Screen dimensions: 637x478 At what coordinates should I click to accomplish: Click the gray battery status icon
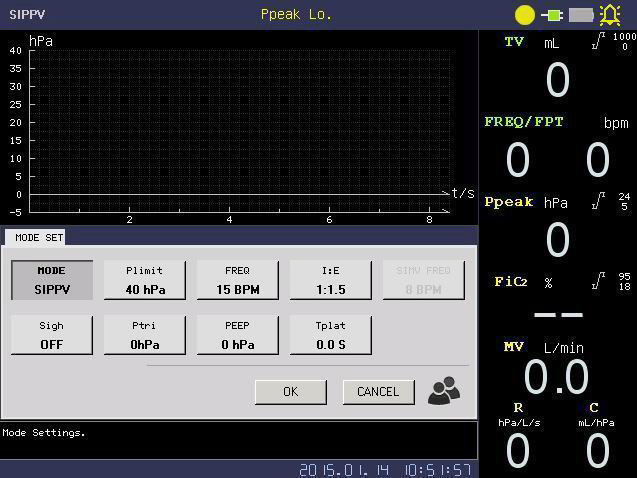point(581,15)
